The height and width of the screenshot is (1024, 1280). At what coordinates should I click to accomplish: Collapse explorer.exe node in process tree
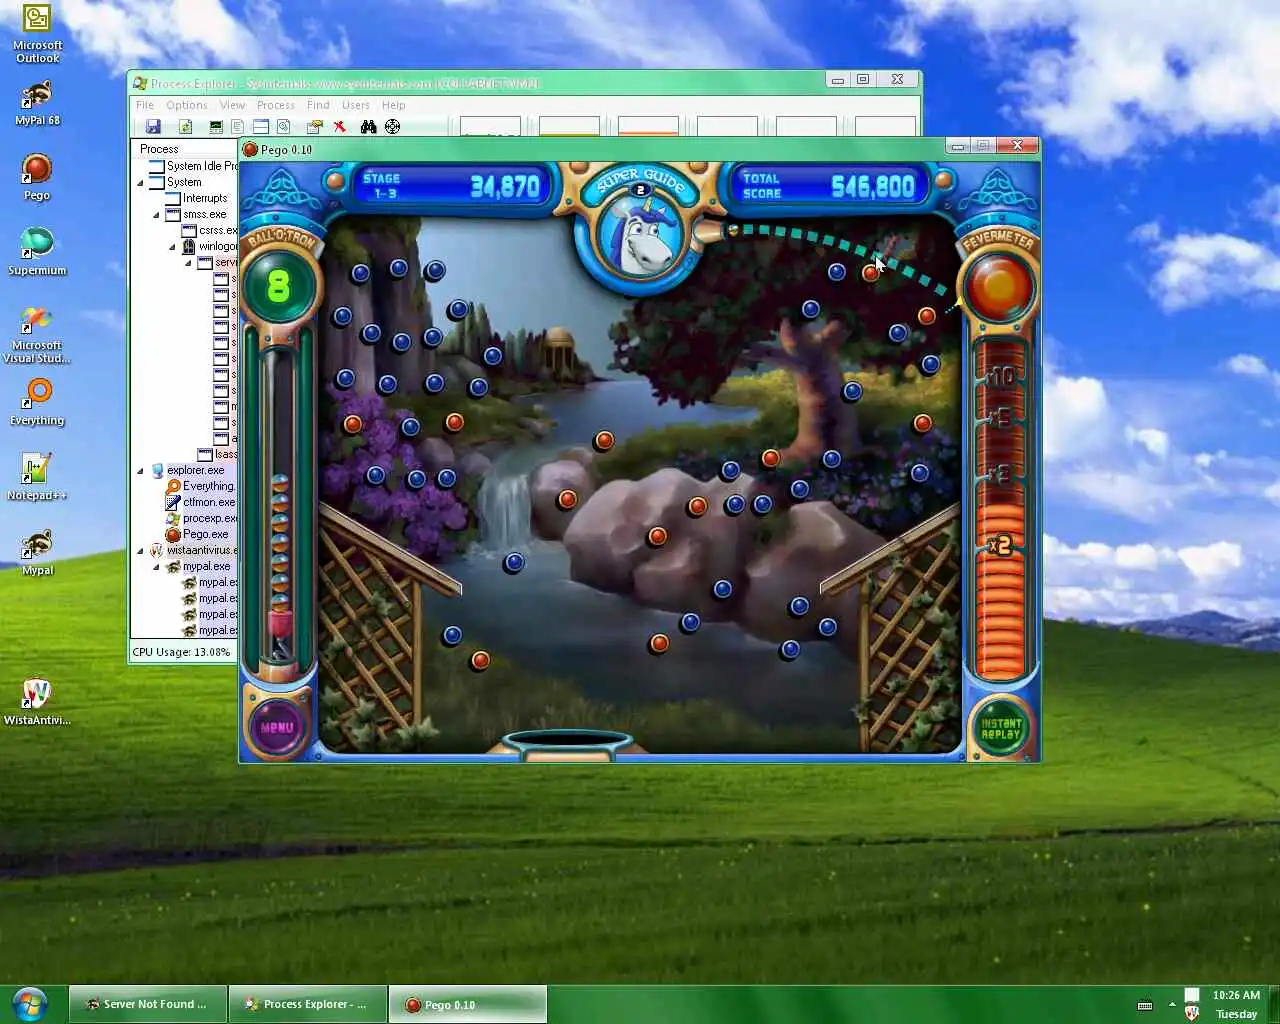coord(140,471)
